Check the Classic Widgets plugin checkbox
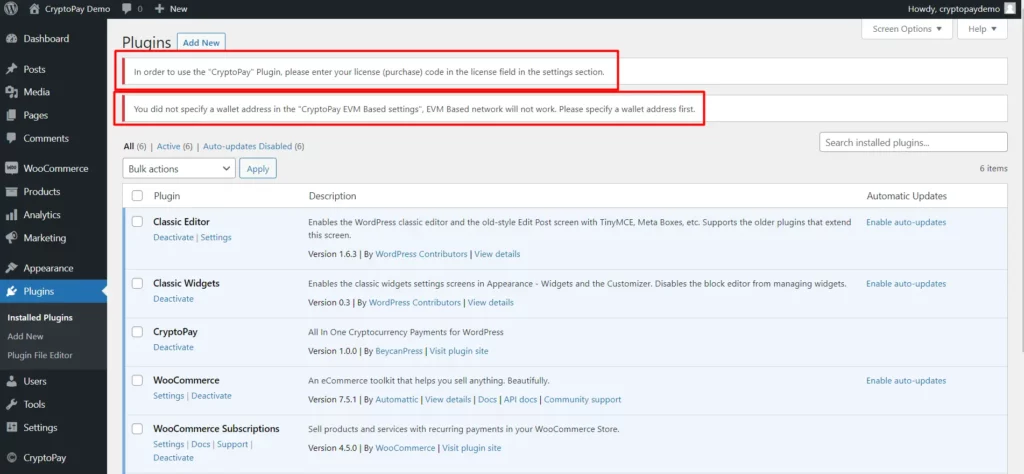 (x=137, y=283)
